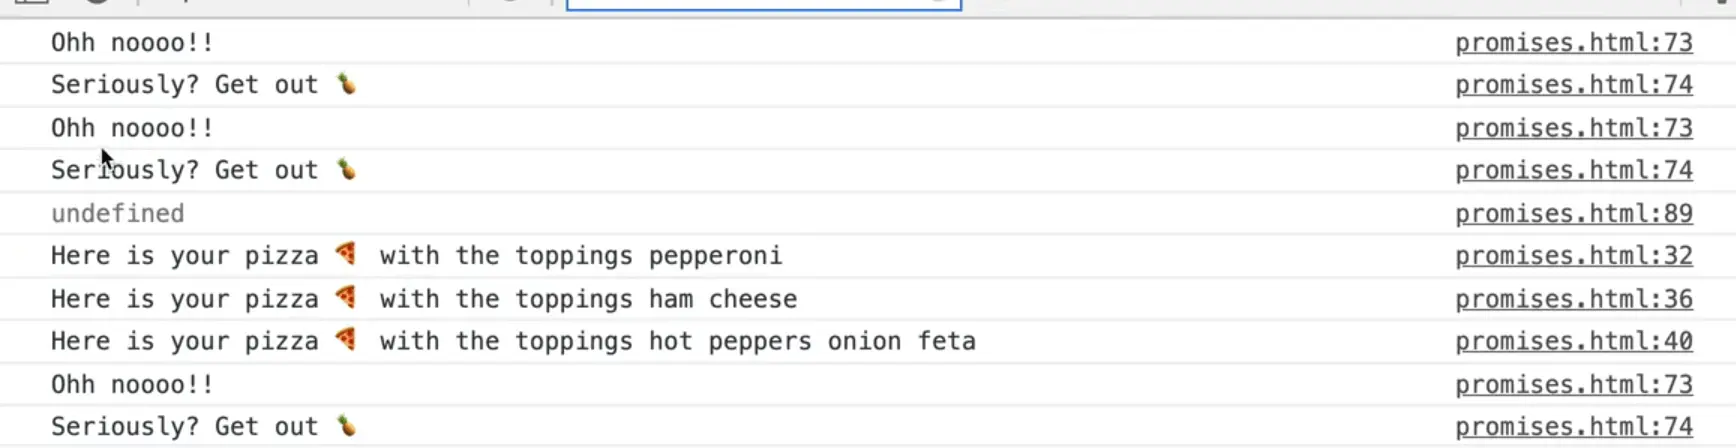Follow the promises.html:40 source link

pos(1573,341)
